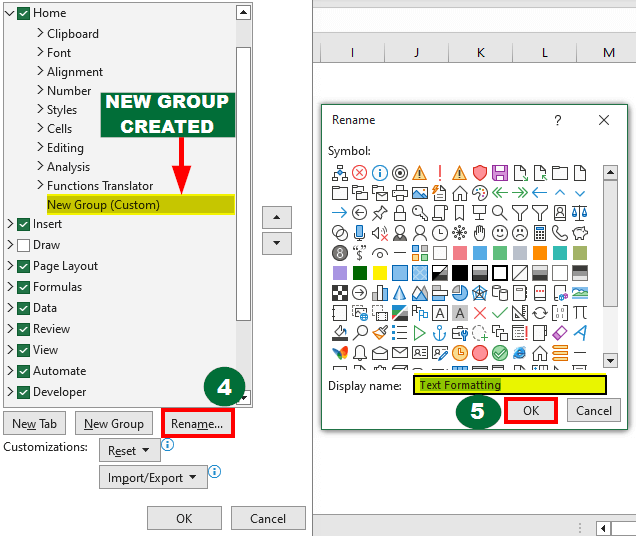636x536 pixels.
Task: Select the pi symbol
Action: pyautogui.click(x=580, y=313)
